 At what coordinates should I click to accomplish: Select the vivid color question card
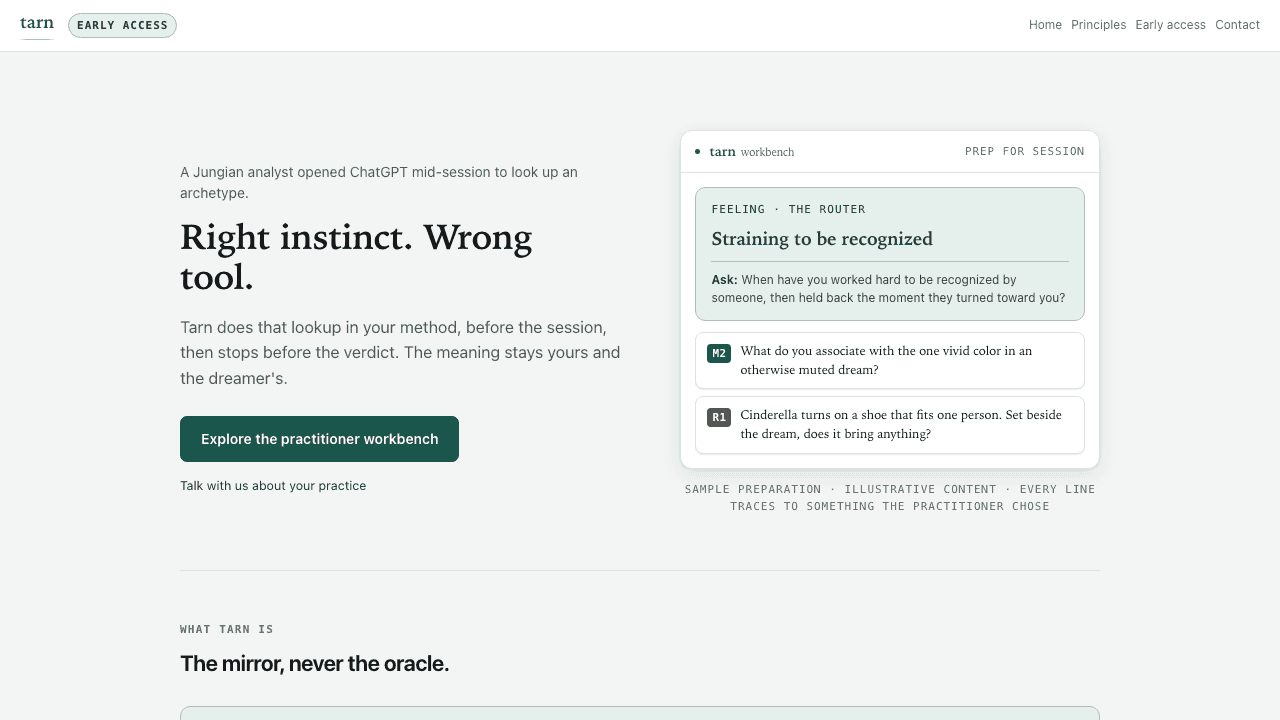pos(890,360)
